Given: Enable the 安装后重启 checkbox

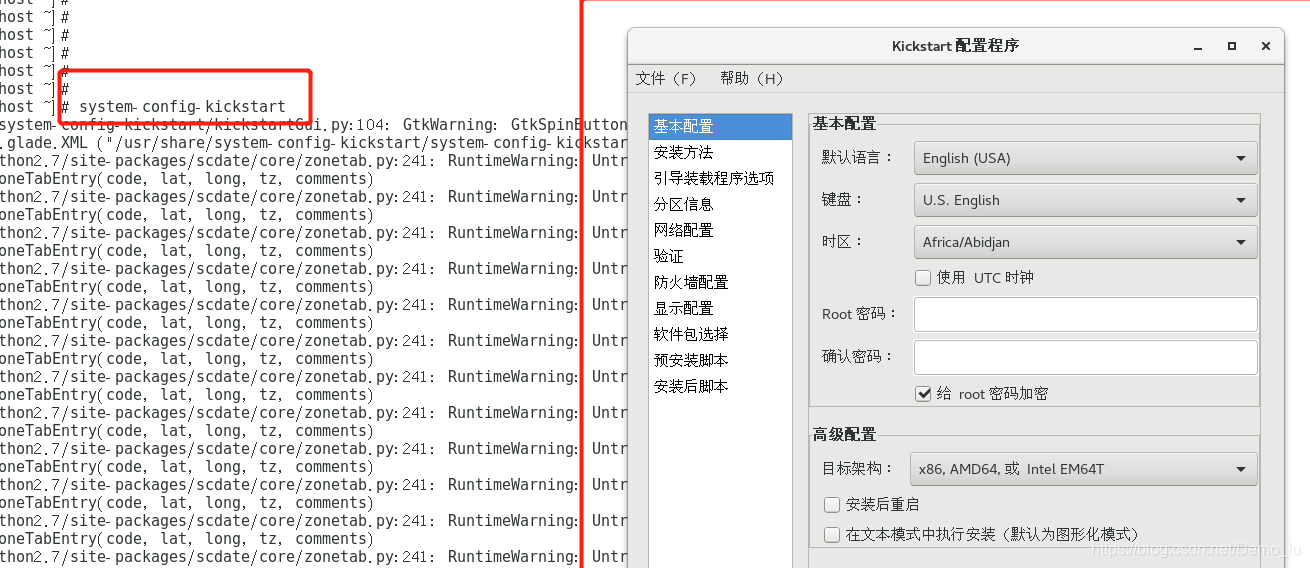Looking at the screenshot, I should tap(831, 504).
